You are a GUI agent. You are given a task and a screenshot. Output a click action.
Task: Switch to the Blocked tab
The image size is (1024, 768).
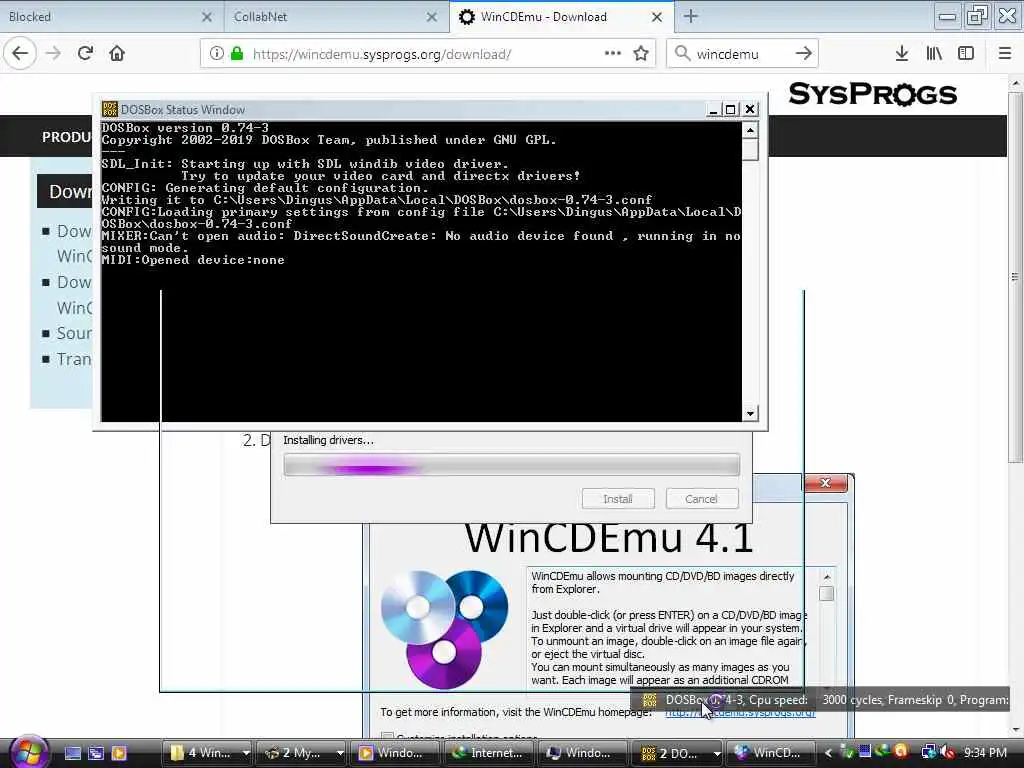(x=112, y=16)
